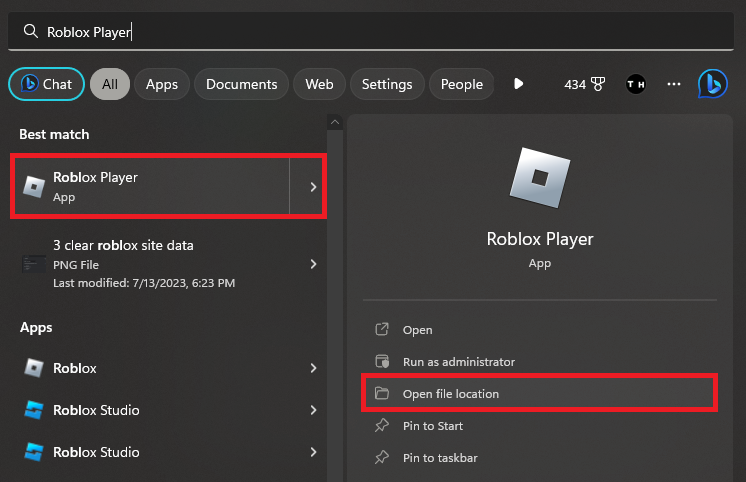Click the Open action's launch icon
The width and height of the screenshot is (746, 482).
[382, 329]
